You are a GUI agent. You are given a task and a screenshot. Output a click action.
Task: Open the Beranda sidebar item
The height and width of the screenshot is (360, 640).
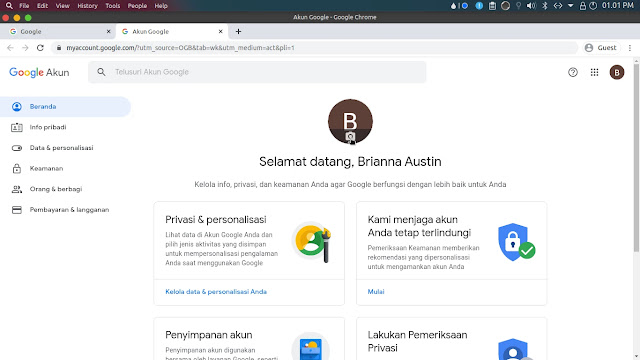[x=65, y=107]
